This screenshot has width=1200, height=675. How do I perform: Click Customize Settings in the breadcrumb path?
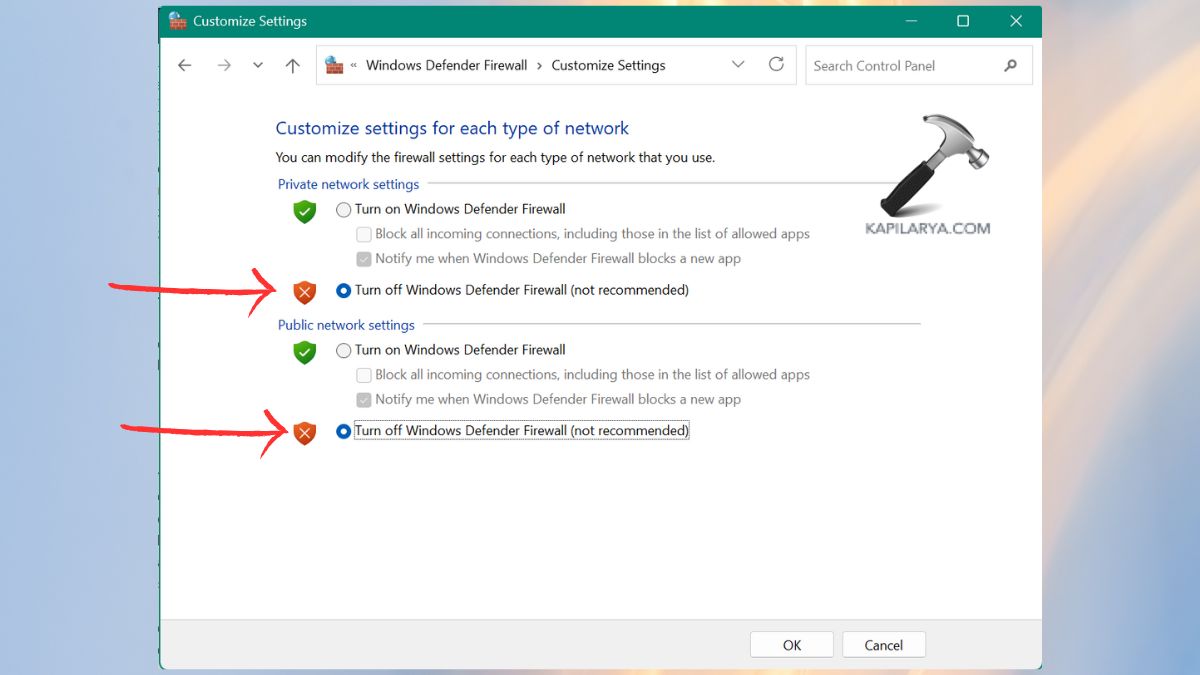coord(608,64)
